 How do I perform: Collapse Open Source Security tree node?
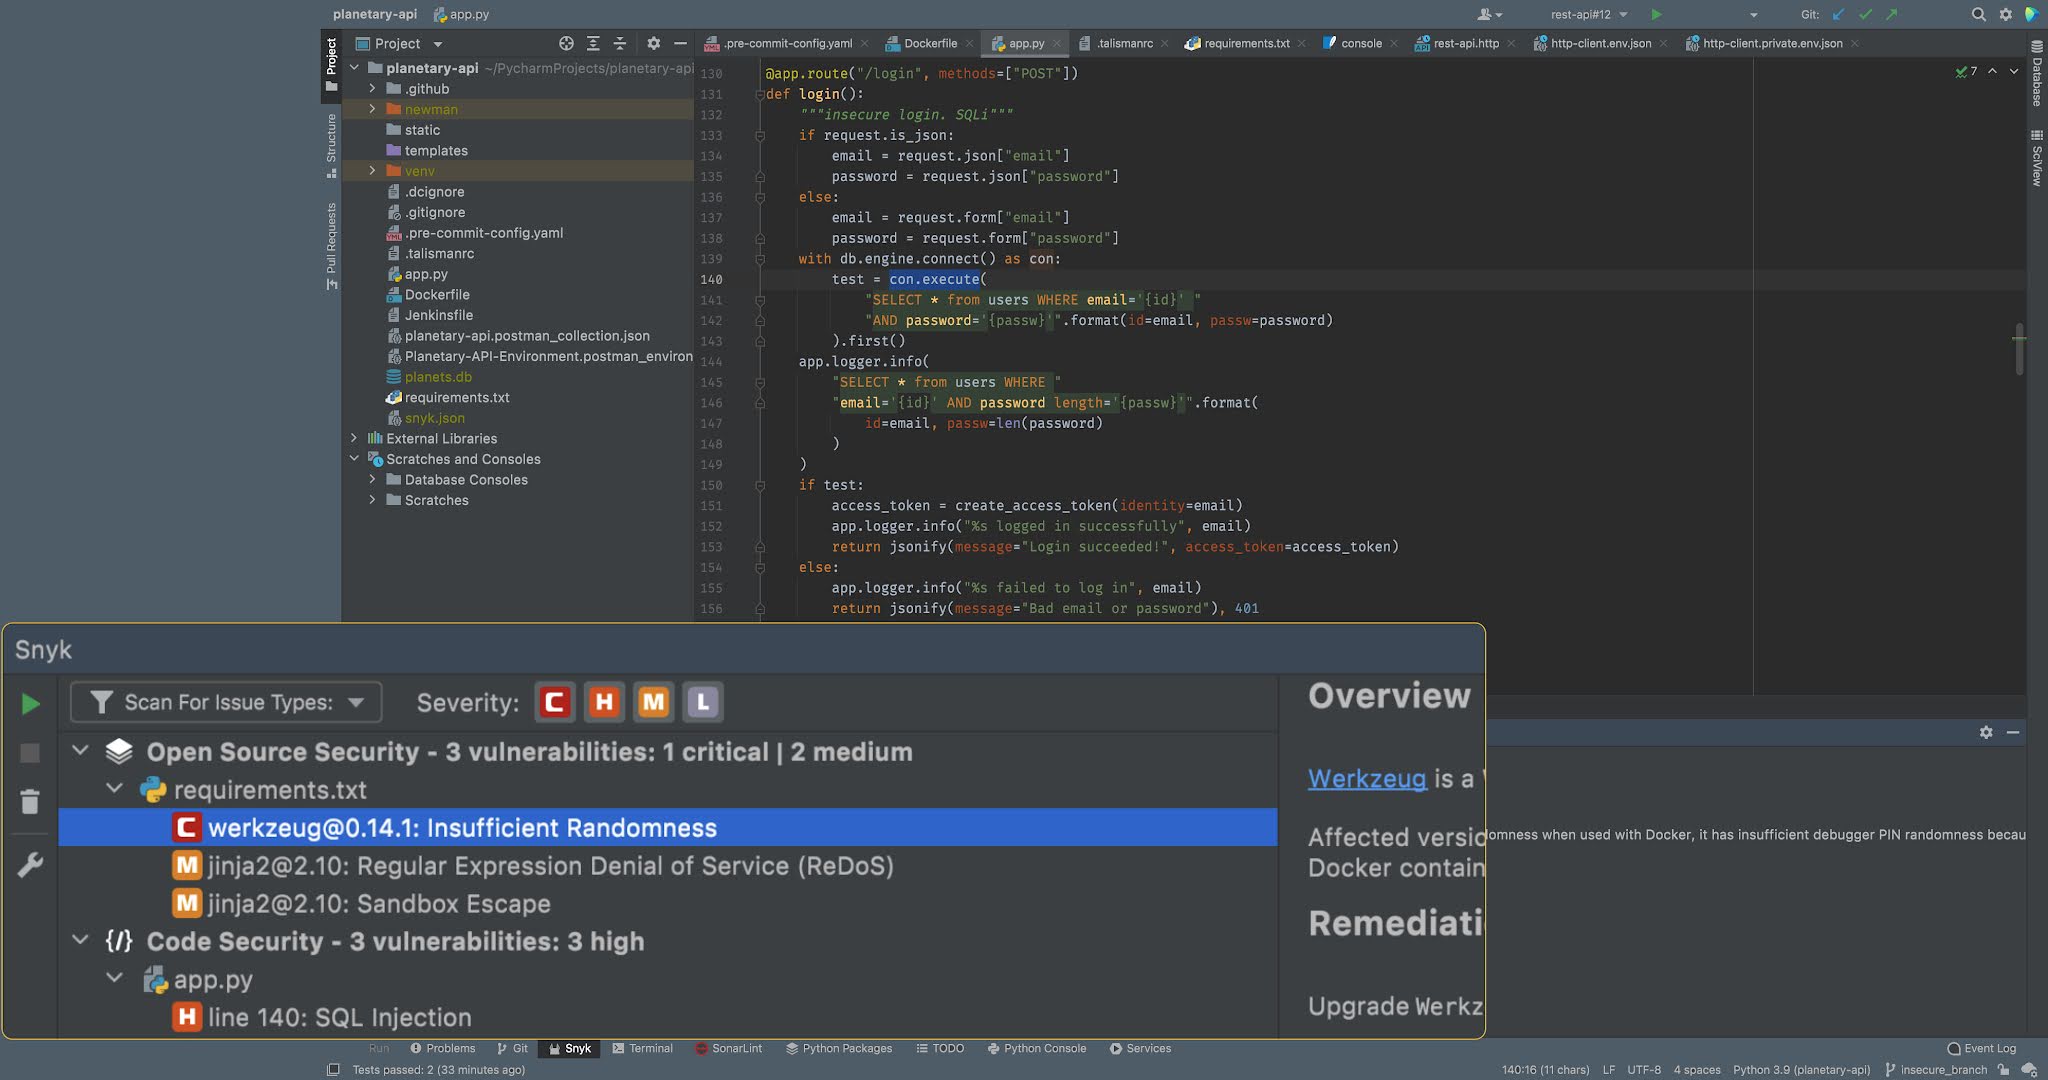click(80, 751)
